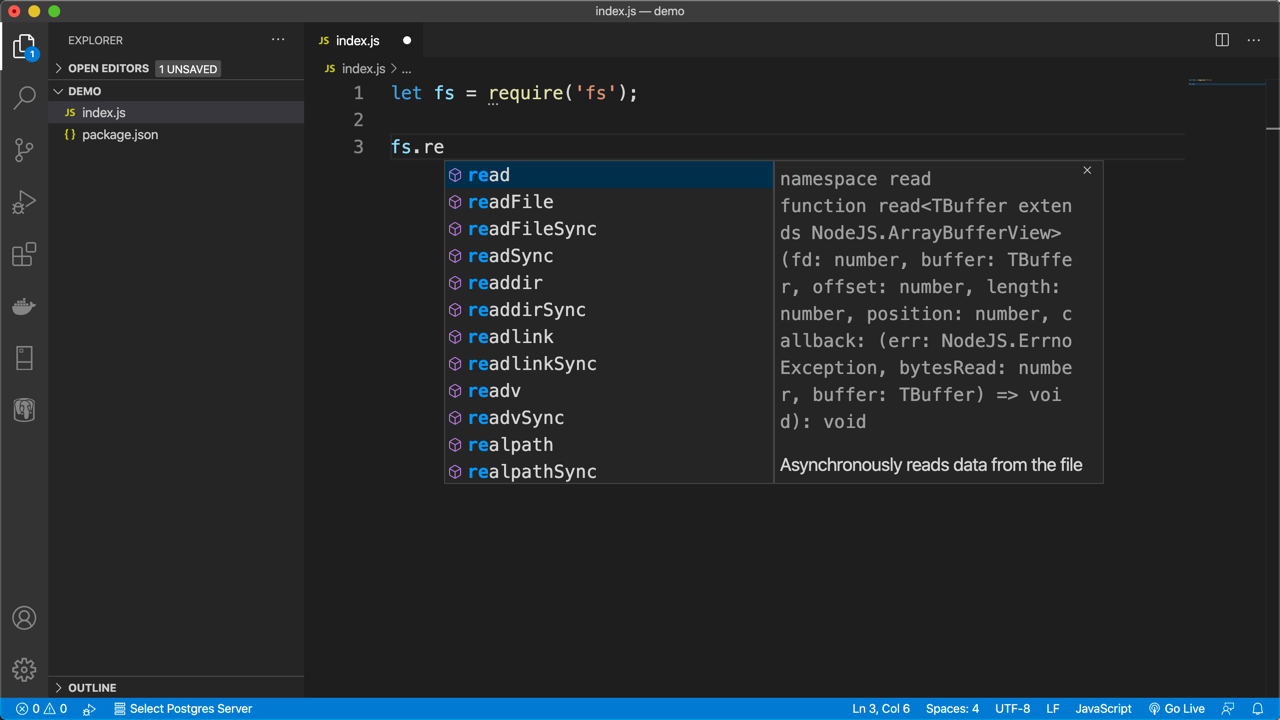Open the Explorer view in activity bar
The image size is (1280, 720).
click(24, 47)
